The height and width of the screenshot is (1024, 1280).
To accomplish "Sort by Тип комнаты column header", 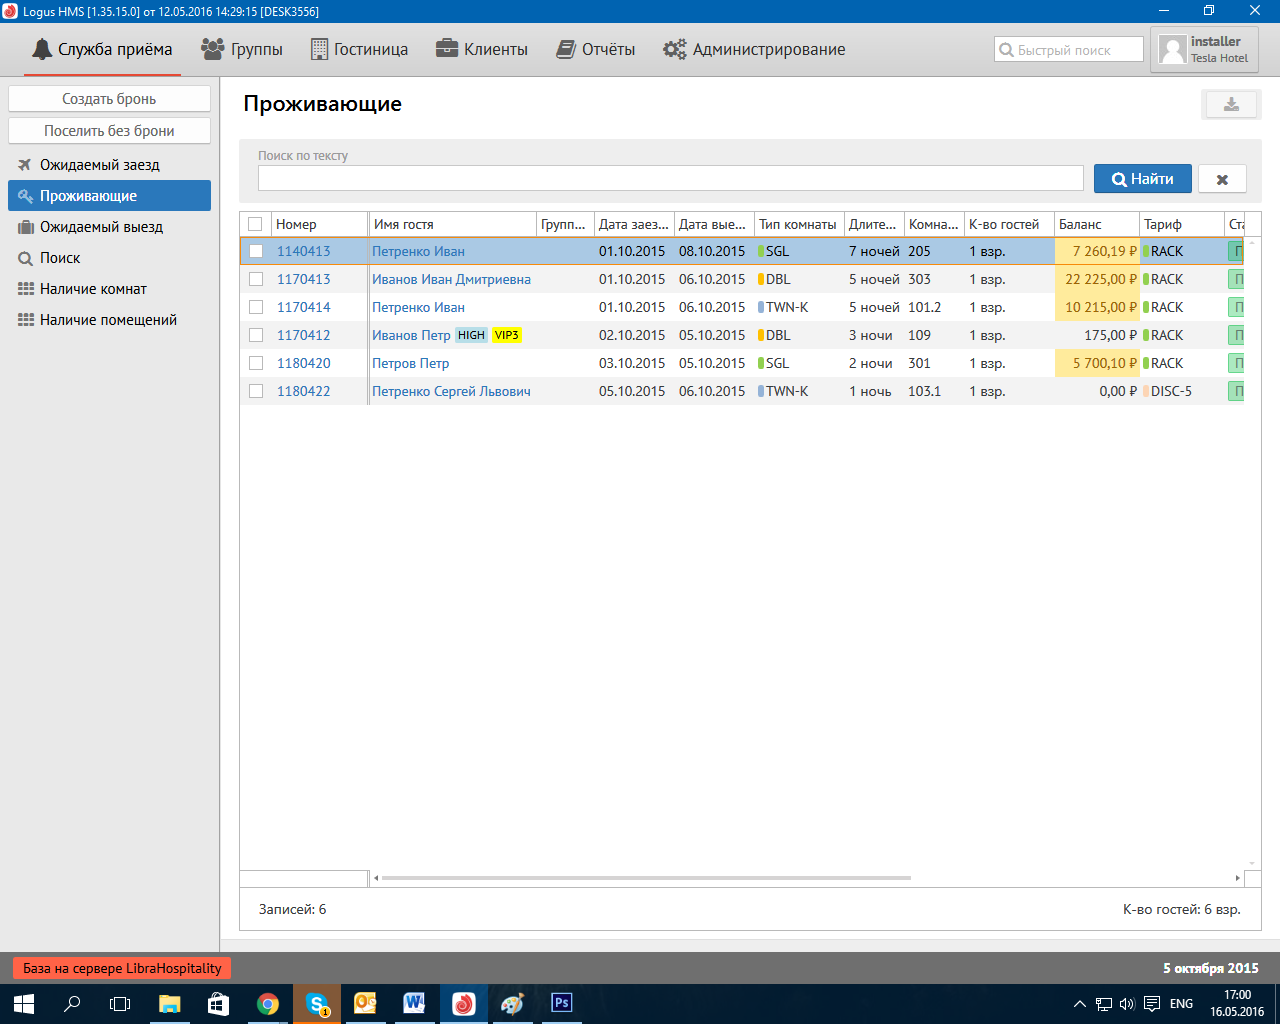I will (797, 224).
